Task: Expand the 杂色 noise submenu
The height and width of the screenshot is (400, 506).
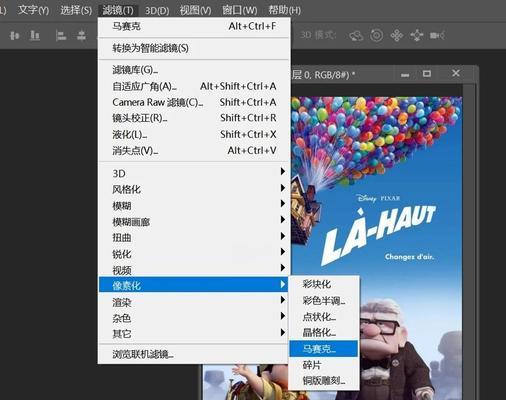Action: click(194, 318)
